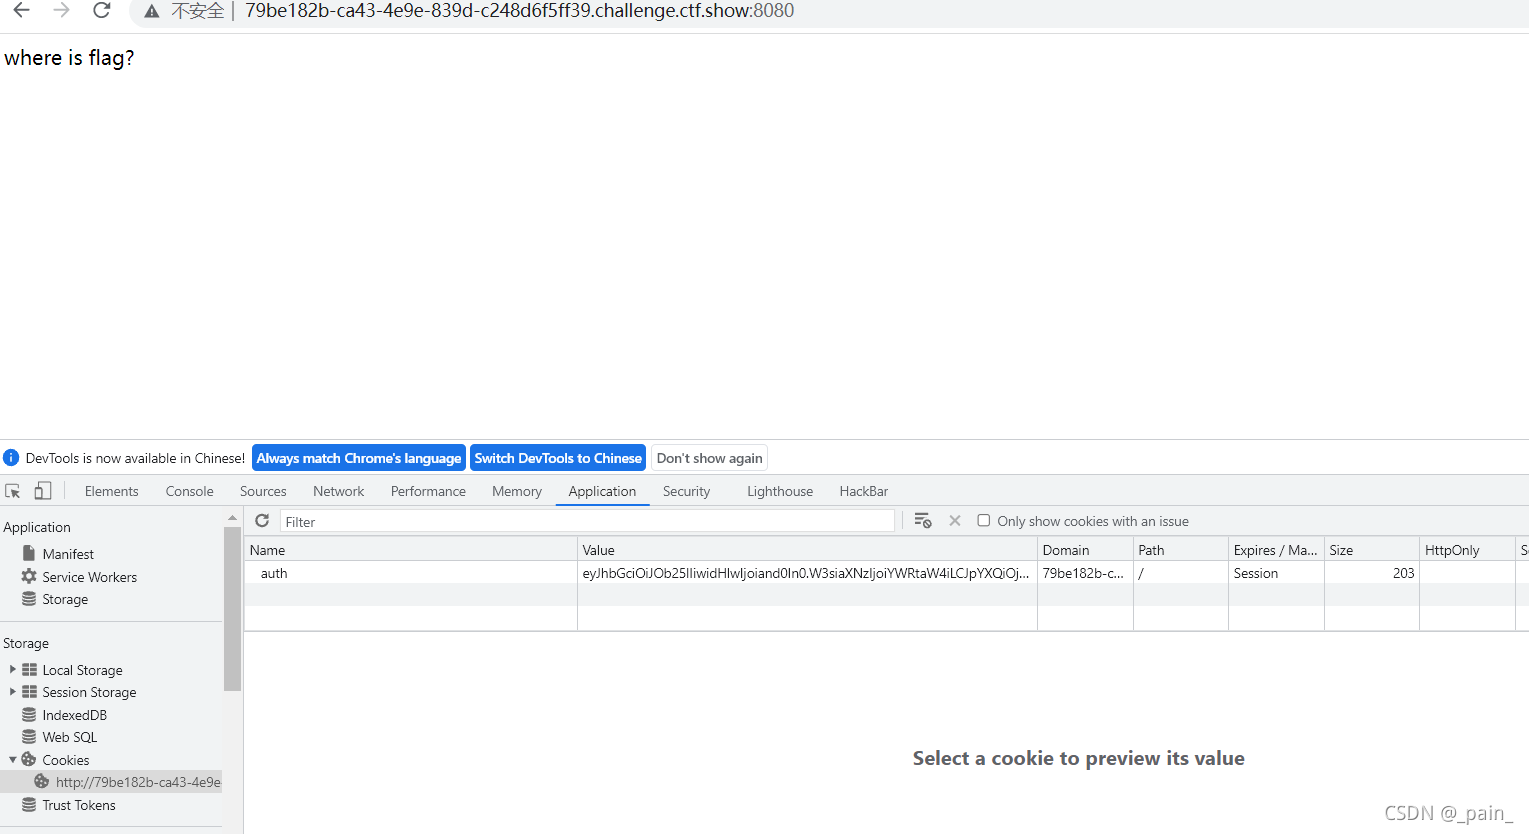
Task: Click the not-secure warning triangle icon
Action: click(x=152, y=12)
